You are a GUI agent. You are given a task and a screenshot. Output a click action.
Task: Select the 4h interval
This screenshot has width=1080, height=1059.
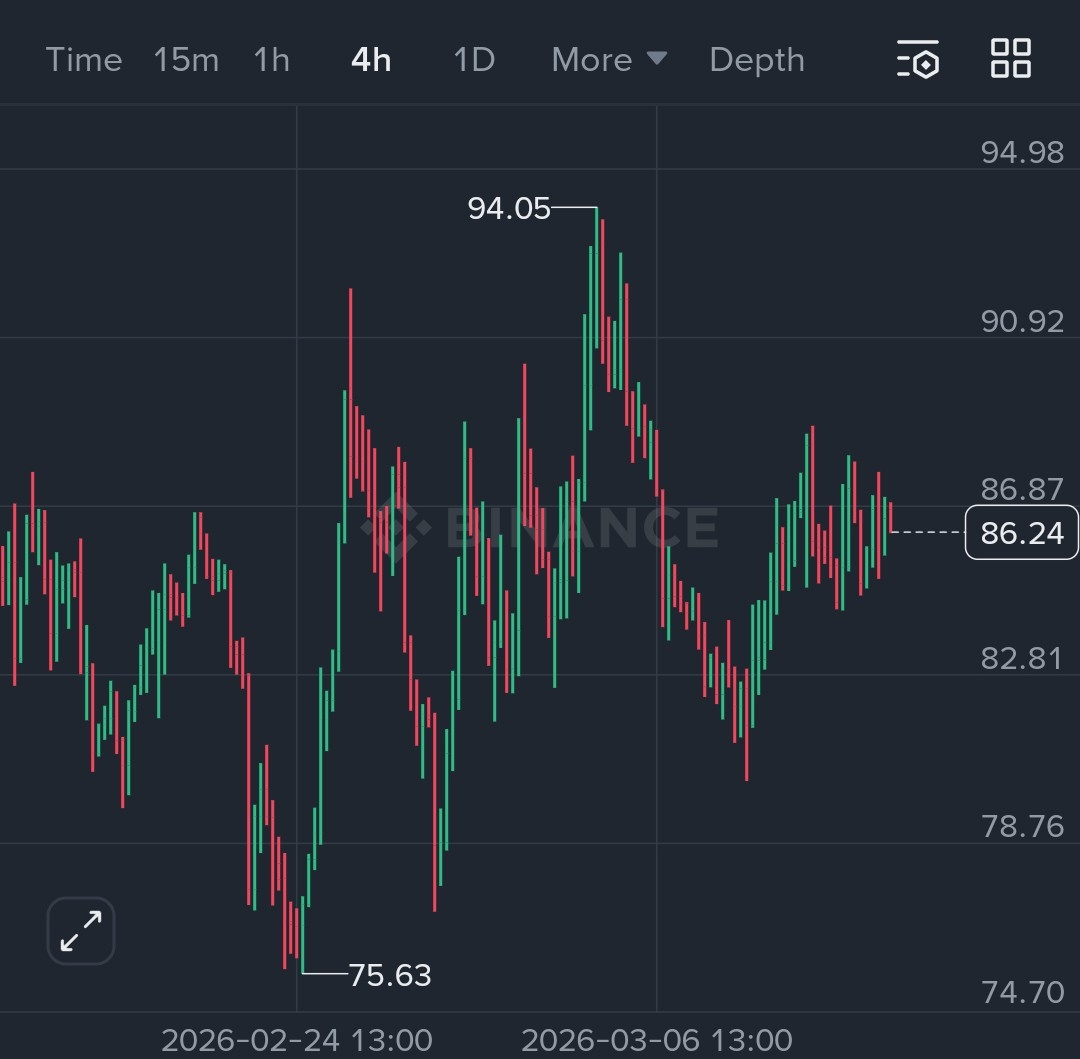(x=371, y=60)
